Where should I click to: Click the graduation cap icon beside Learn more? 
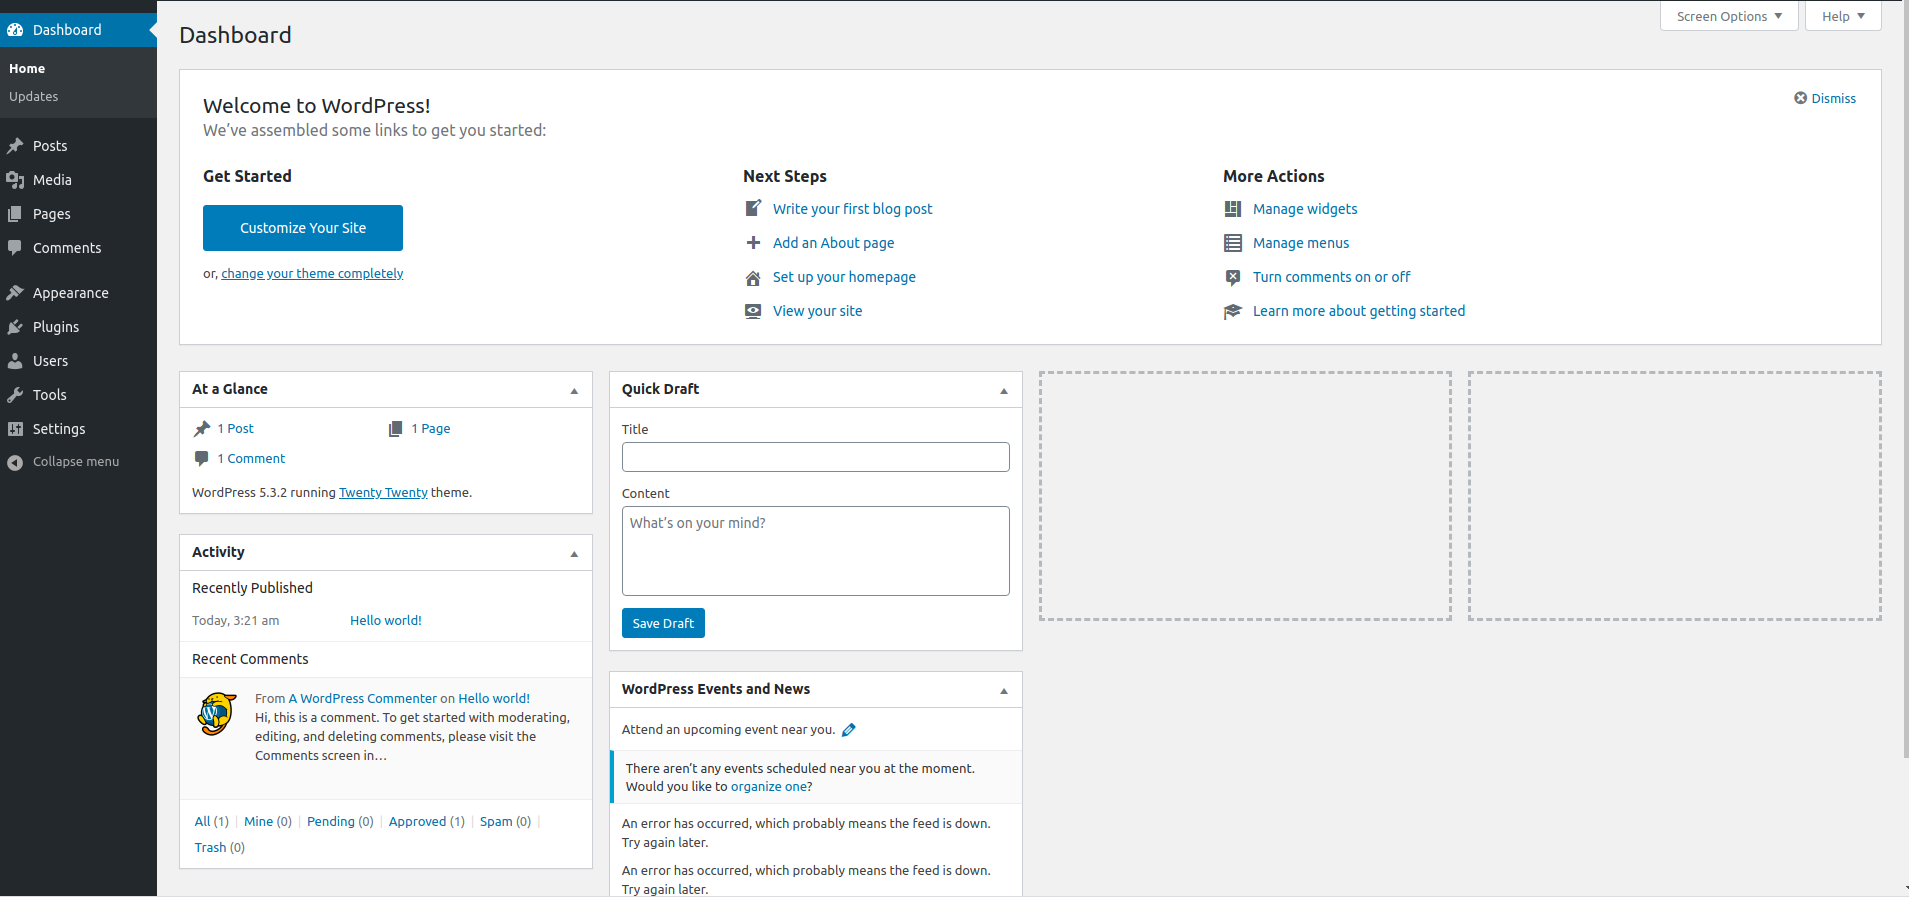[x=1233, y=311]
